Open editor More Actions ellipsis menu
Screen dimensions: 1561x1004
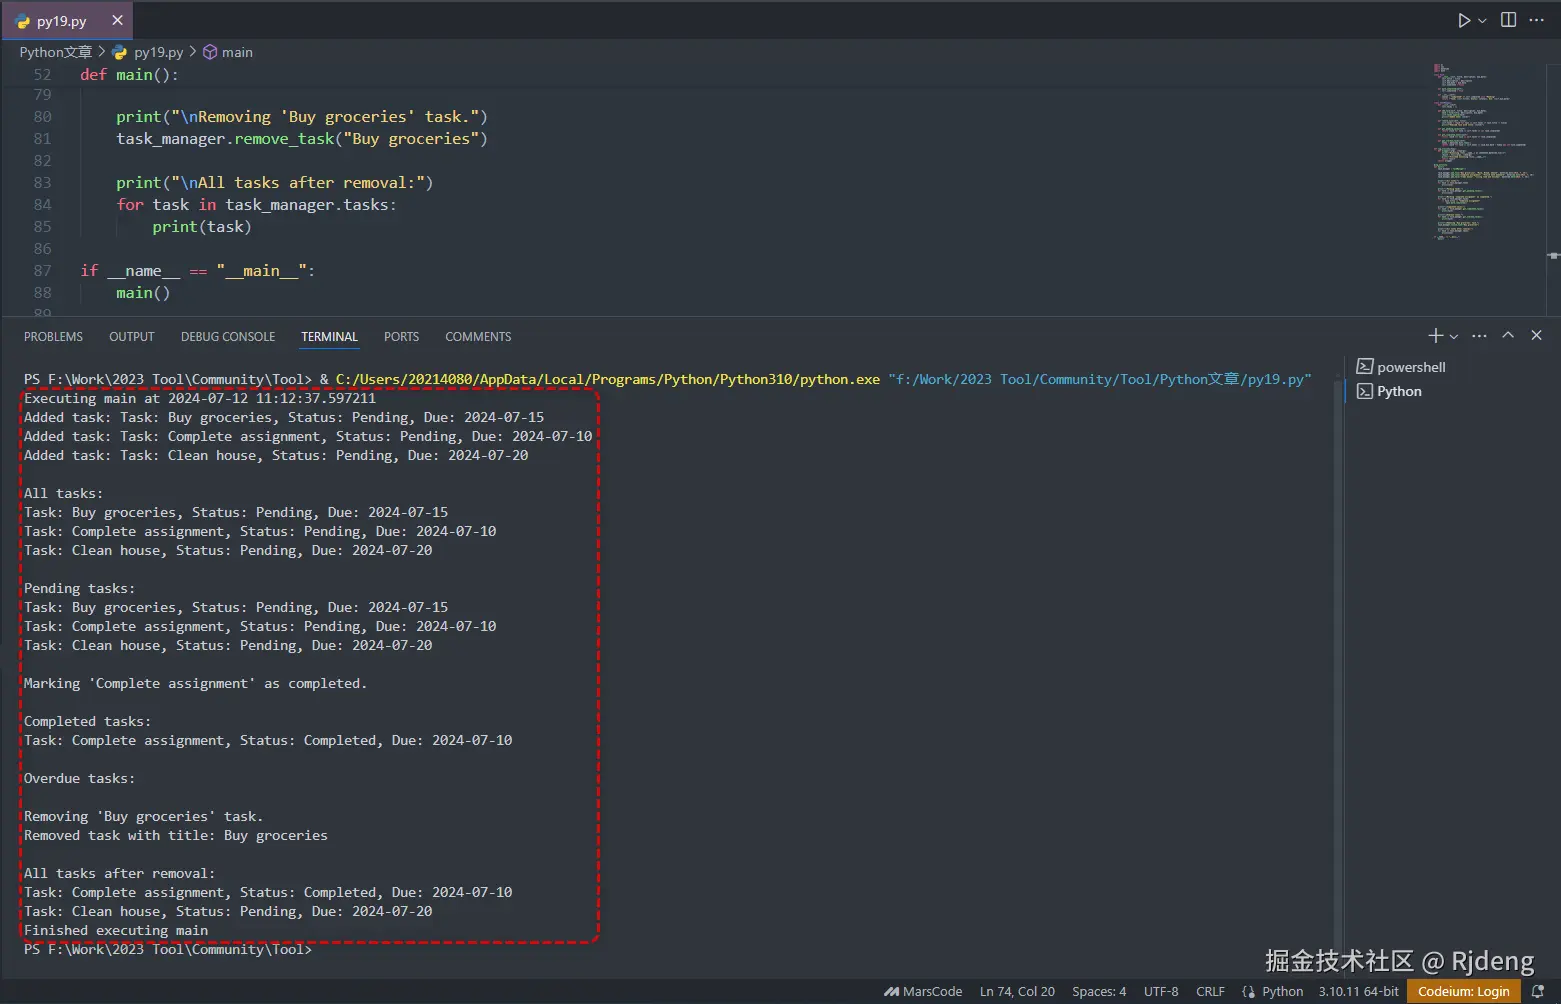tap(1537, 20)
